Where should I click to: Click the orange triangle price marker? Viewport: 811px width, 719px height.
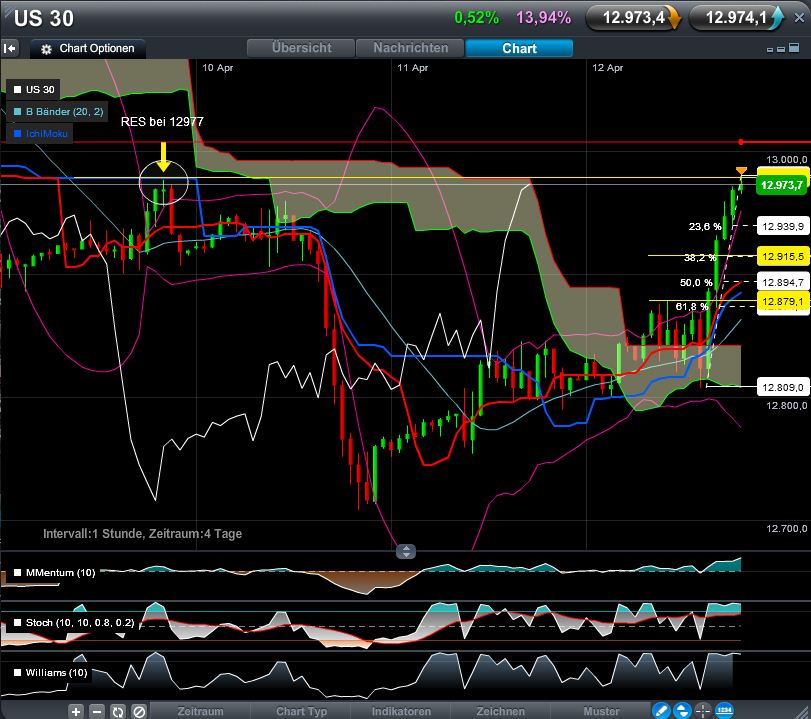(741, 171)
